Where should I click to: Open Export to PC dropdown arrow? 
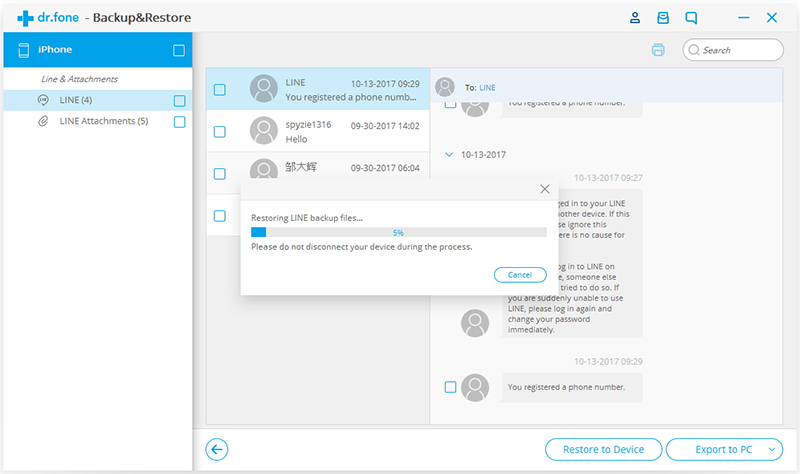(772, 450)
